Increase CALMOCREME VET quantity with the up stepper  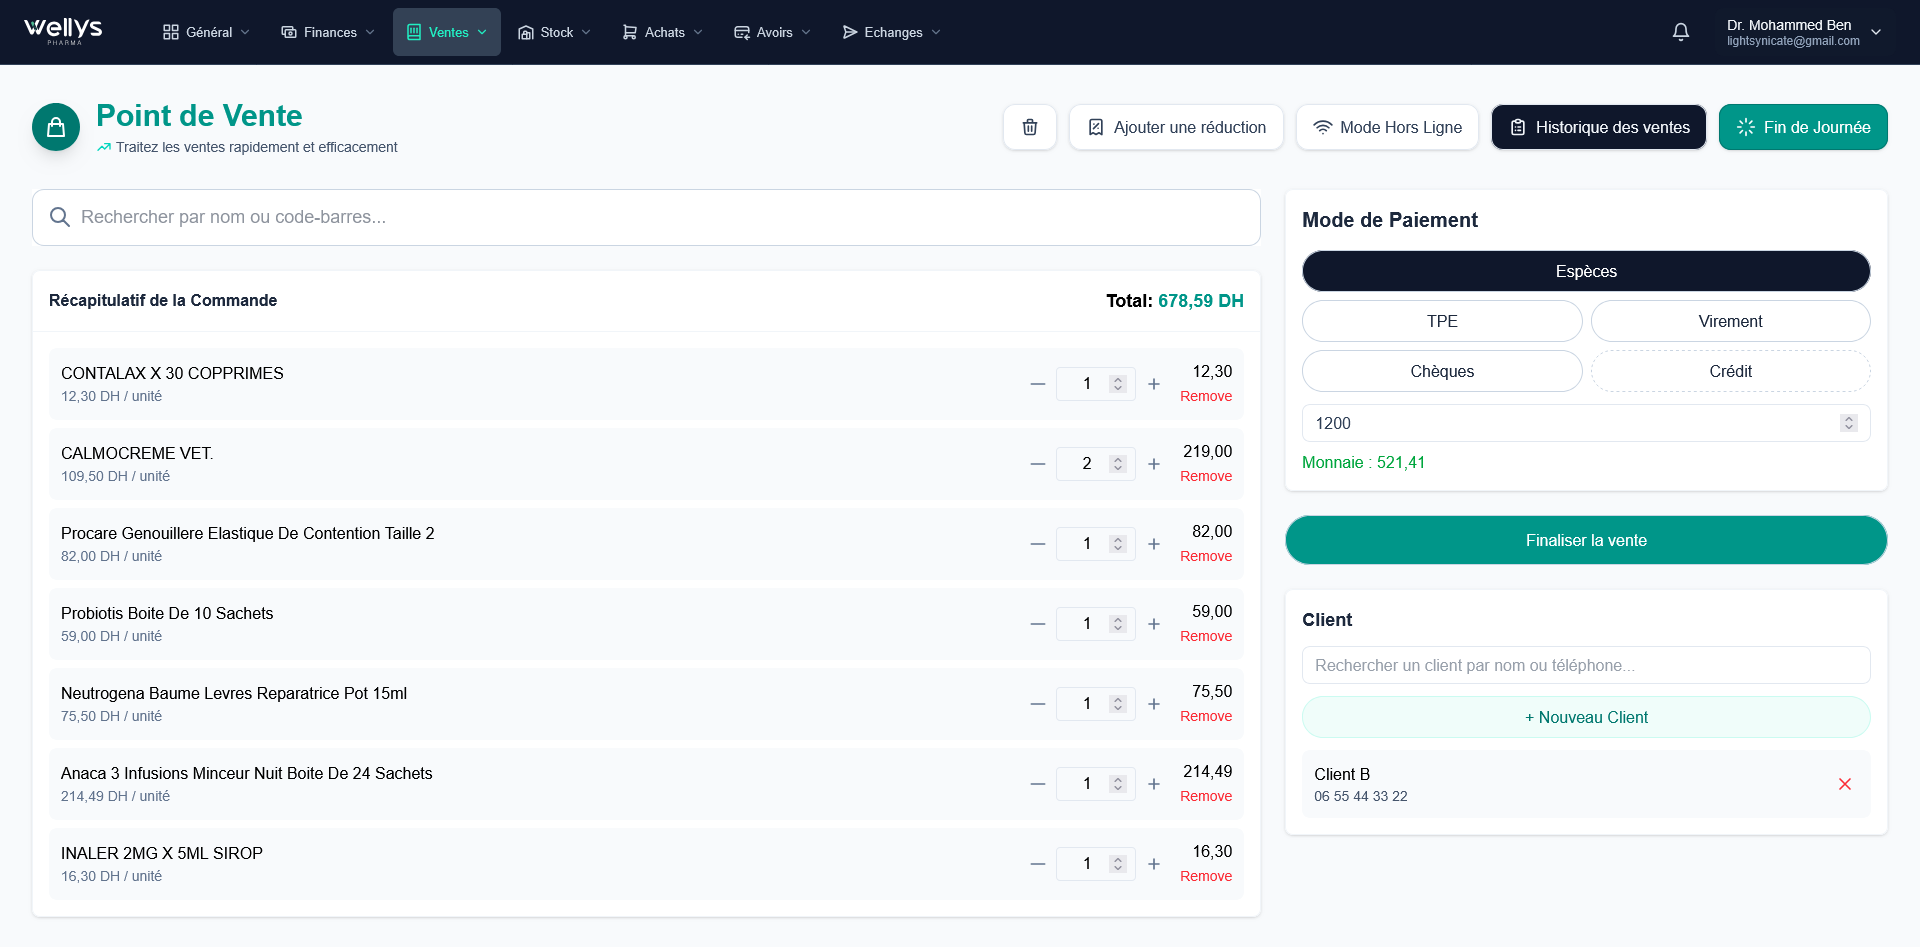pyautogui.click(x=1118, y=458)
